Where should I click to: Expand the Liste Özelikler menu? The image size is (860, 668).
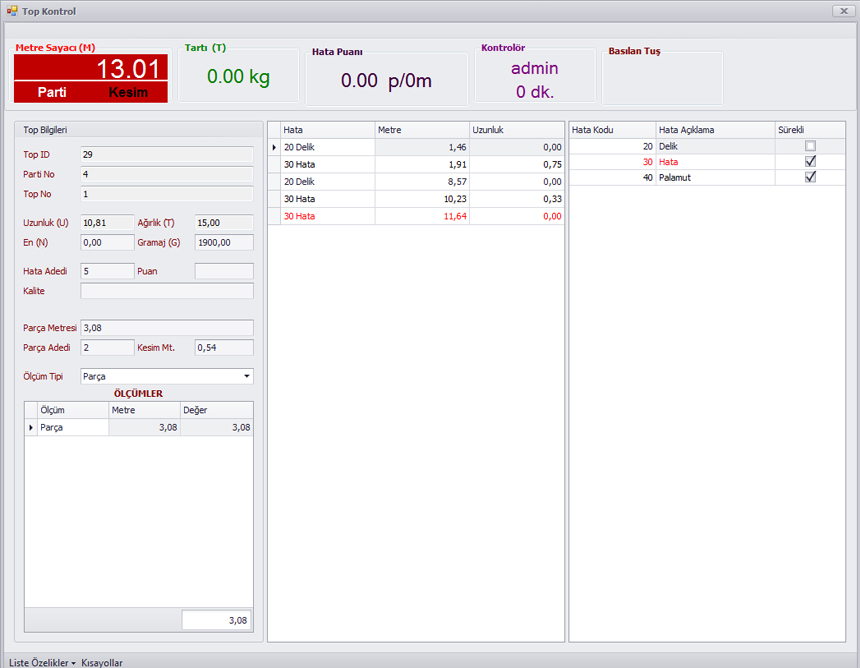click(42, 662)
